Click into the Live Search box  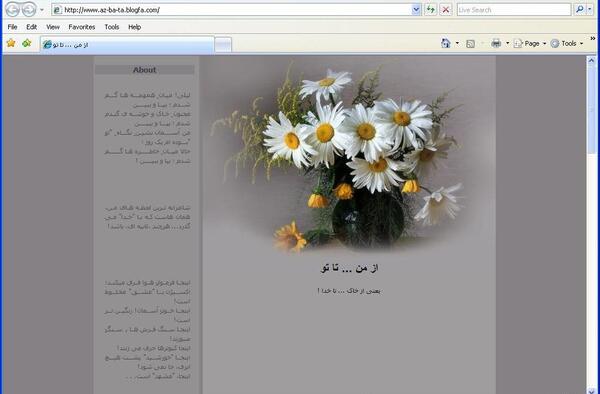[x=514, y=10]
